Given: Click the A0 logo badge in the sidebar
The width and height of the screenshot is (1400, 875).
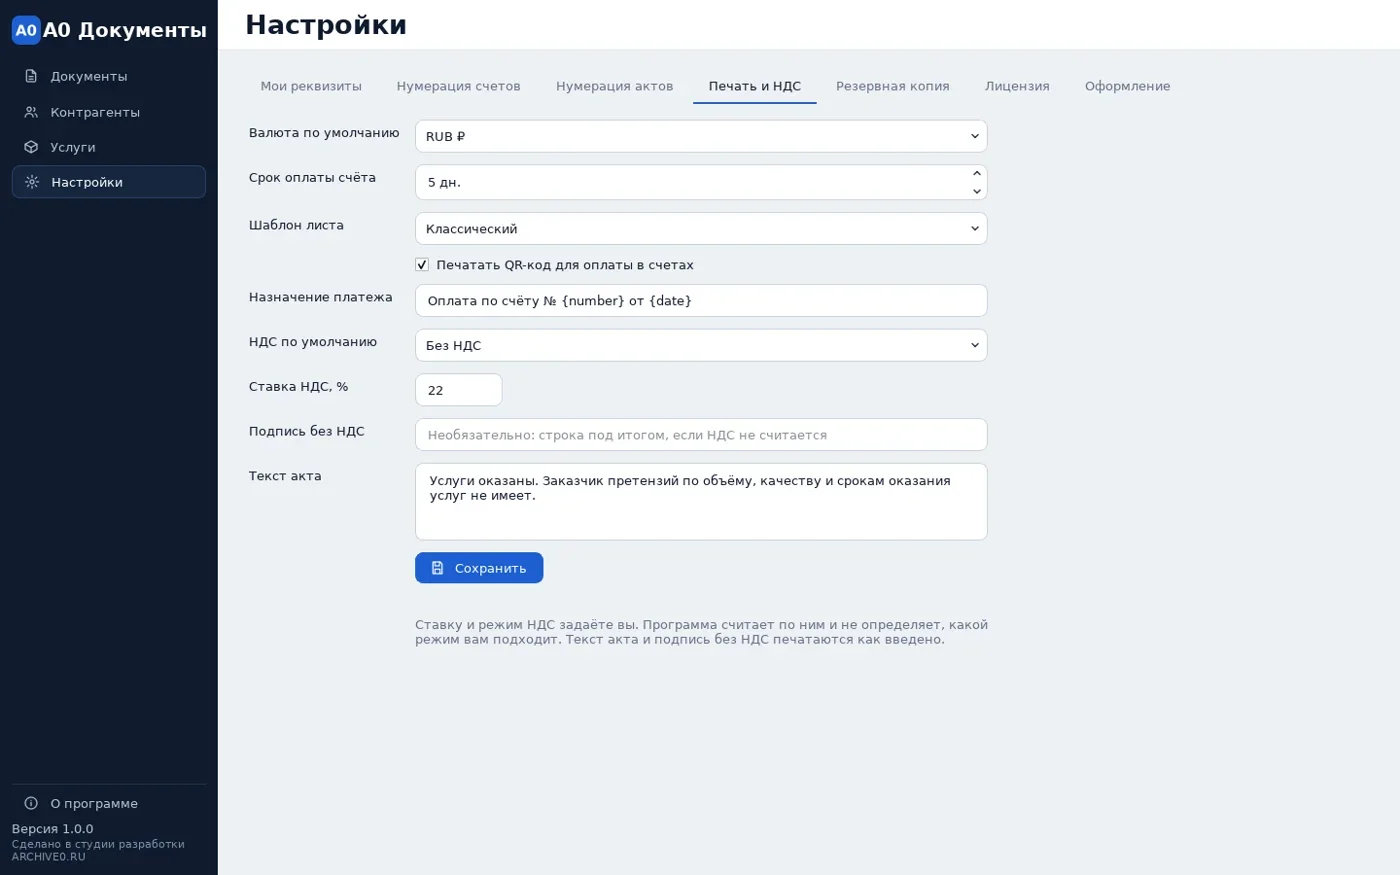Looking at the screenshot, I should pyautogui.click(x=26, y=30).
